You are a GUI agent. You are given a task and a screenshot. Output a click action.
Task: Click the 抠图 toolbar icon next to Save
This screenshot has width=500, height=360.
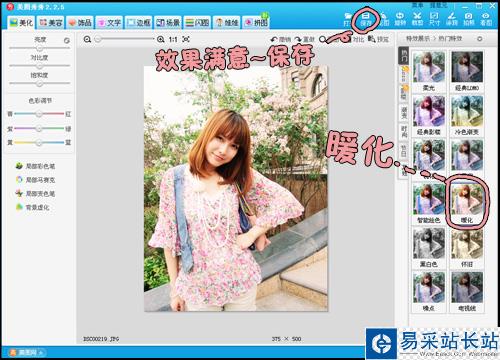pos(384,19)
